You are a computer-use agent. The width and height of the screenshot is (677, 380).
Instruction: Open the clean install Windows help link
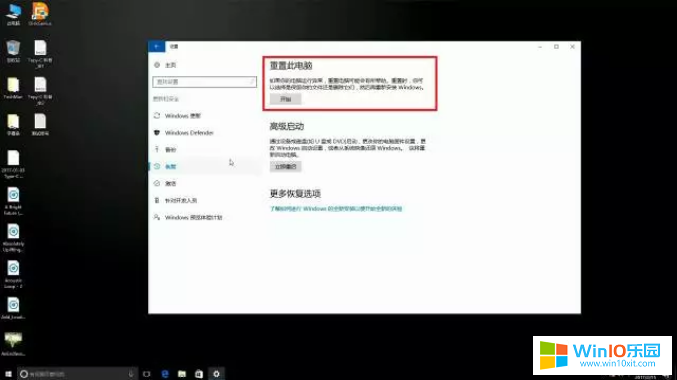(x=336, y=209)
